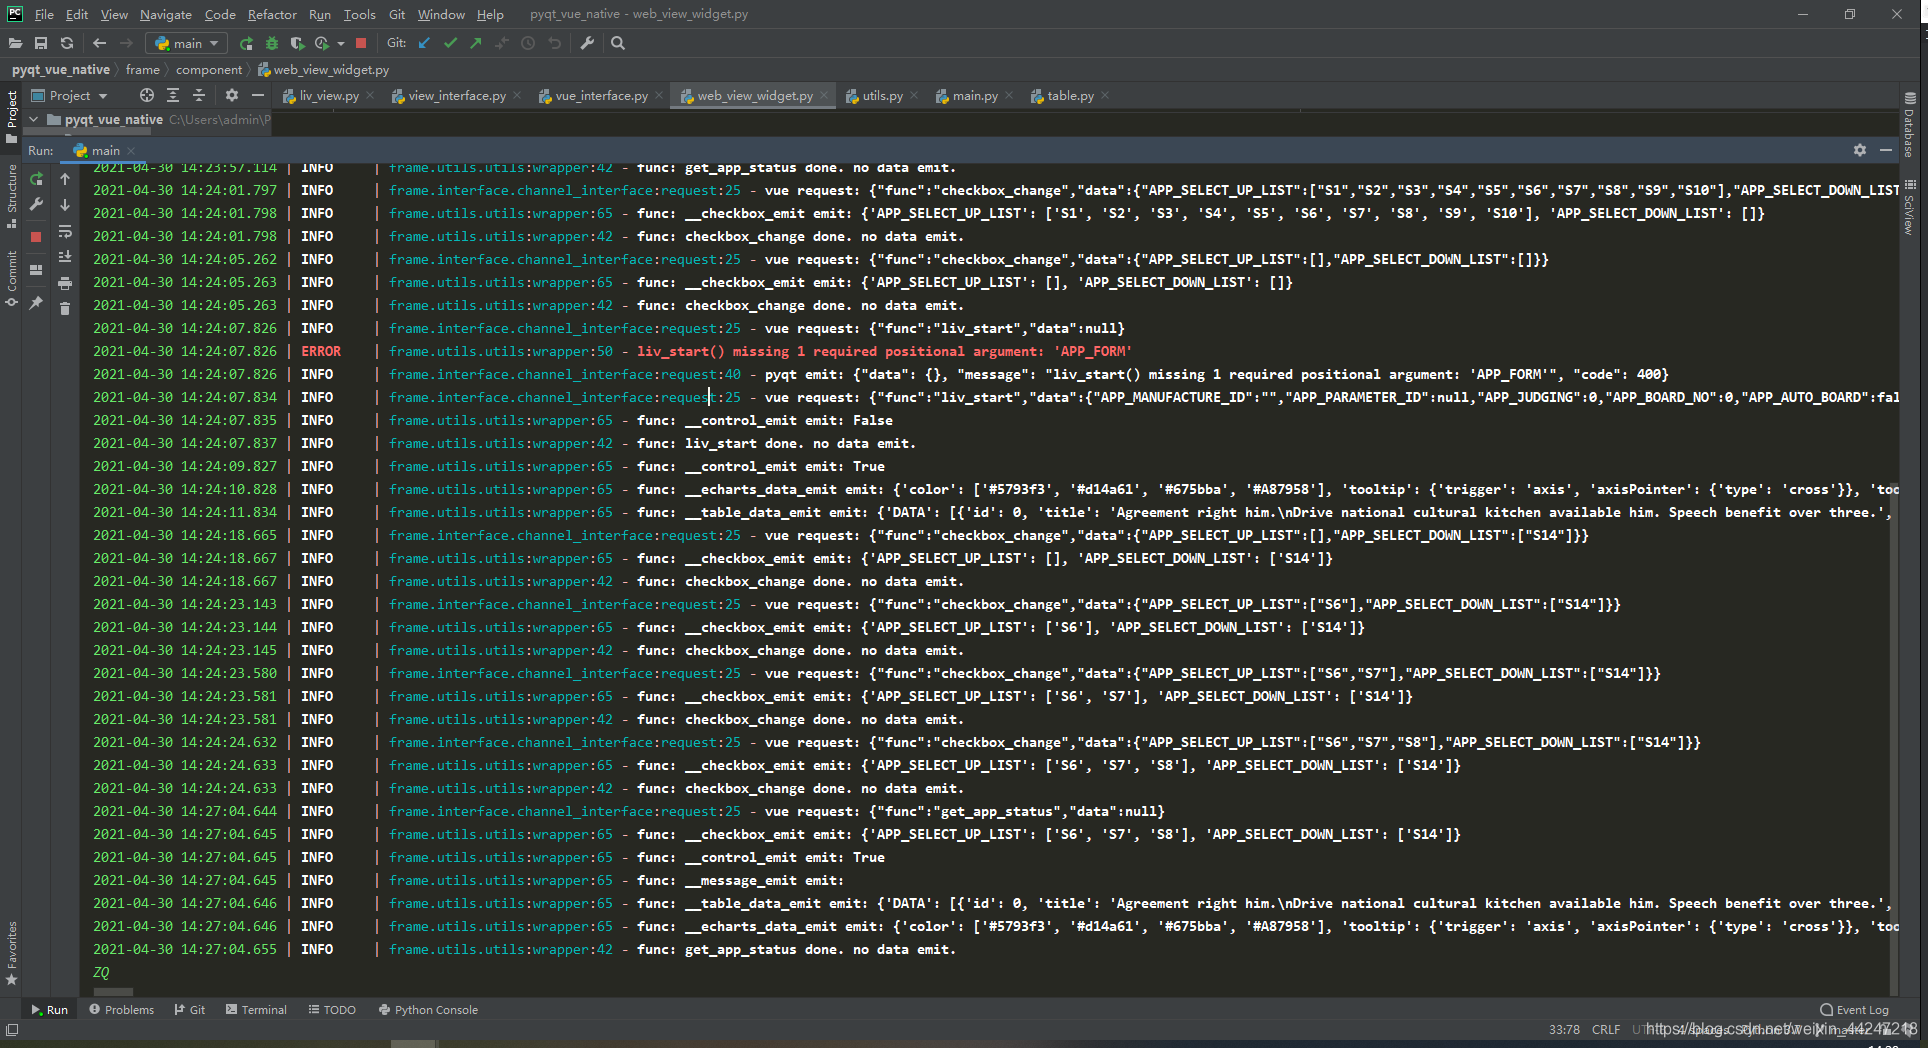The height and width of the screenshot is (1048, 1928).
Task: Toggle the Database tool window
Action: (x=1909, y=126)
